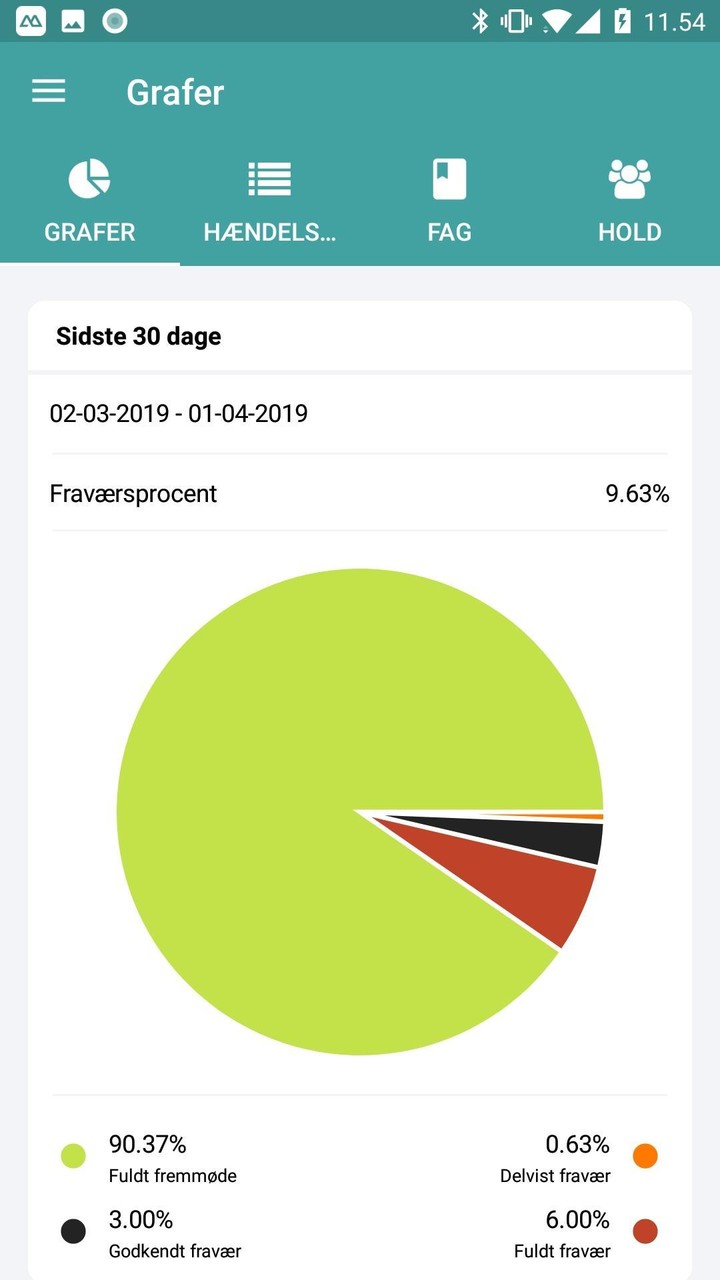Select the date range 02-03-2019 - 01-04-2019
720x1280 pixels.
tap(180, 413)
